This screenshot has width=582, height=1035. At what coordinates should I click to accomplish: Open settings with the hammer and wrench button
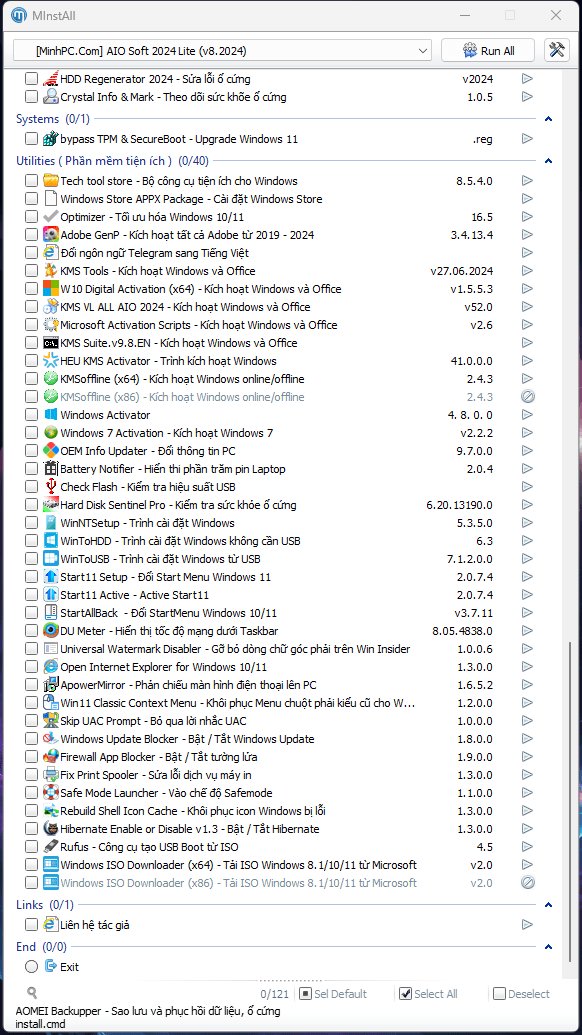click(557, 50)
